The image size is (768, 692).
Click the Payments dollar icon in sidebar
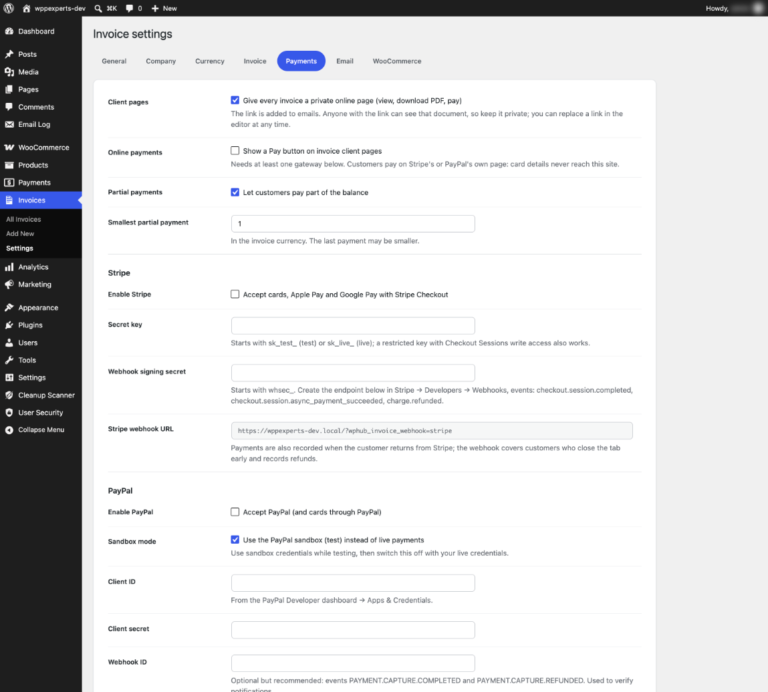pyautogui.click(x=9, y=183)
